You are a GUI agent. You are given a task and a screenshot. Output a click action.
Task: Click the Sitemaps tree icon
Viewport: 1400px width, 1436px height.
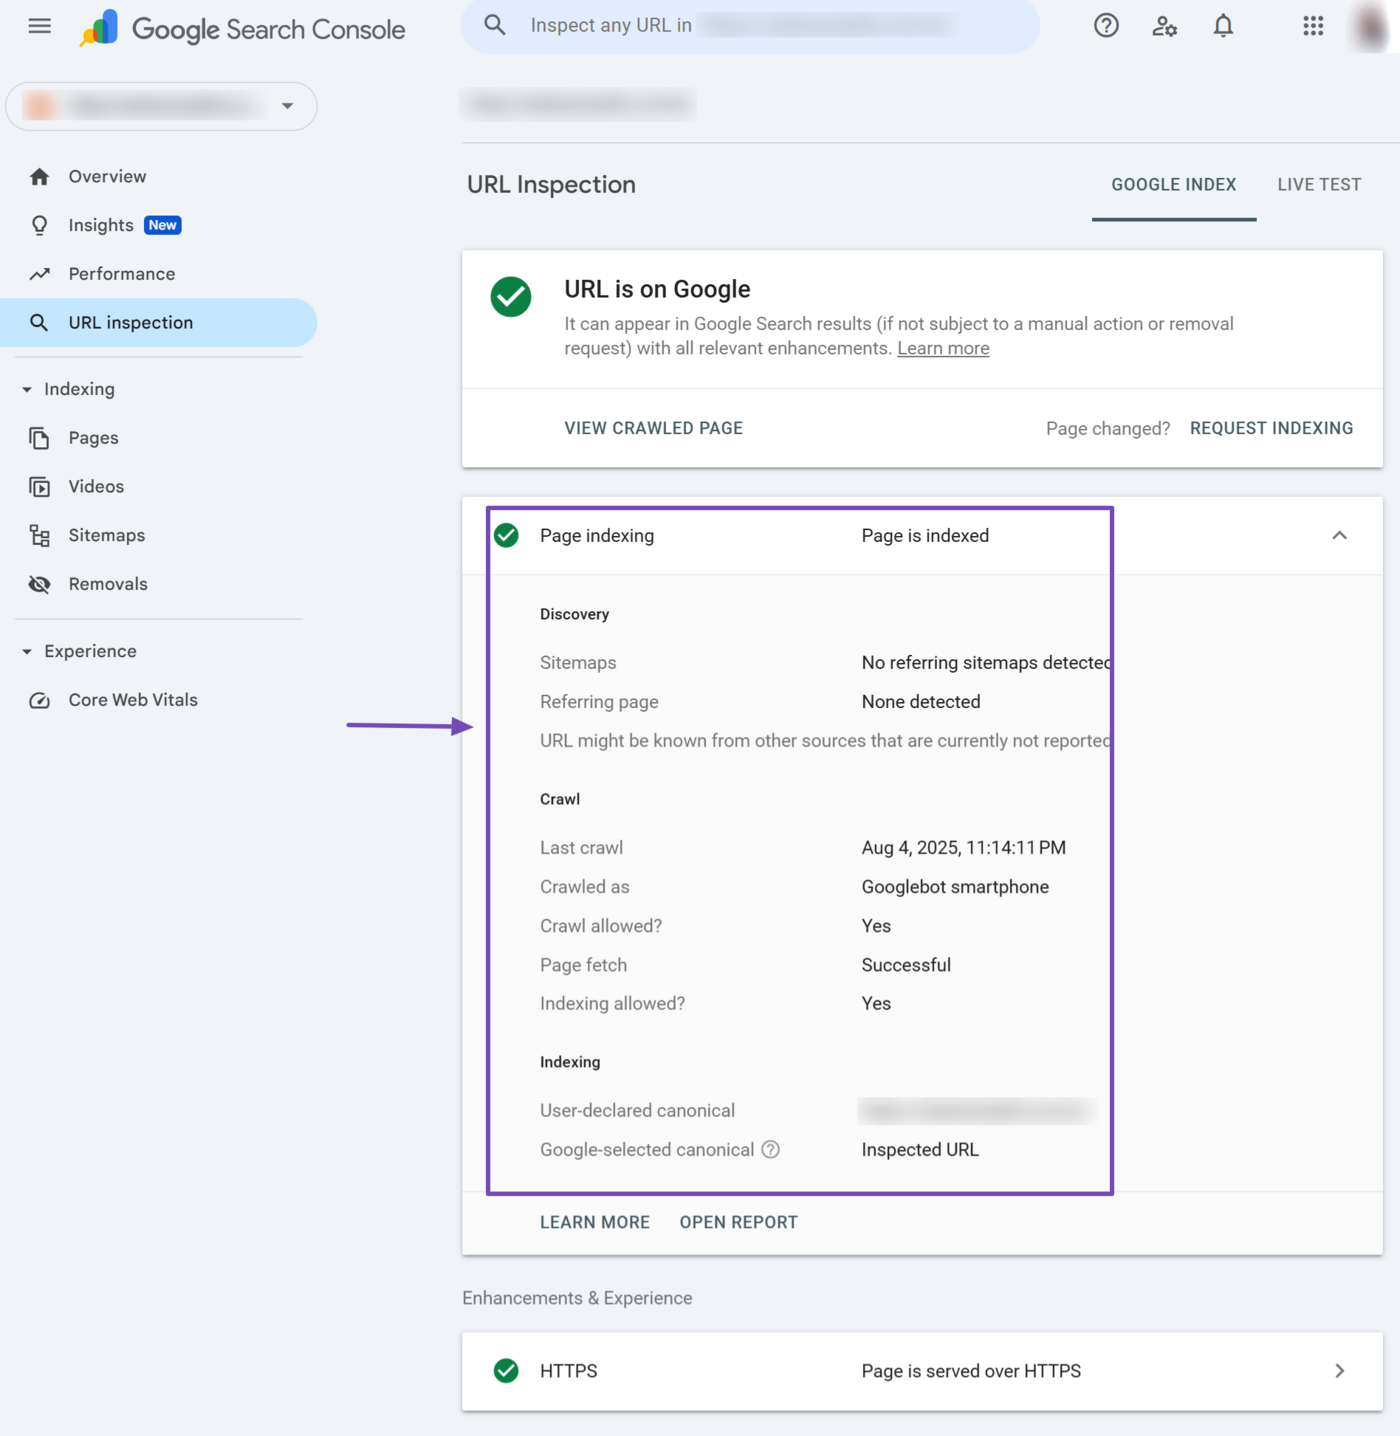[x=39, y=536]
